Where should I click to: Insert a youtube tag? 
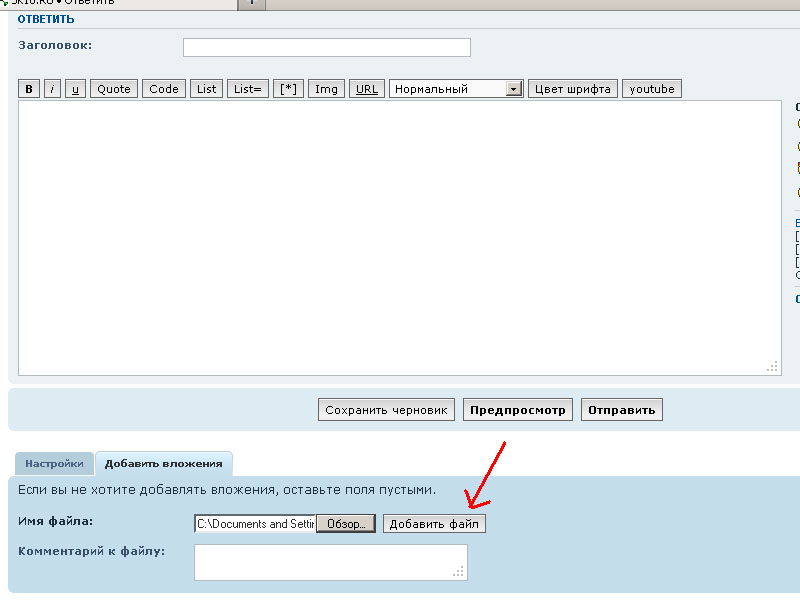pos(652,89)
